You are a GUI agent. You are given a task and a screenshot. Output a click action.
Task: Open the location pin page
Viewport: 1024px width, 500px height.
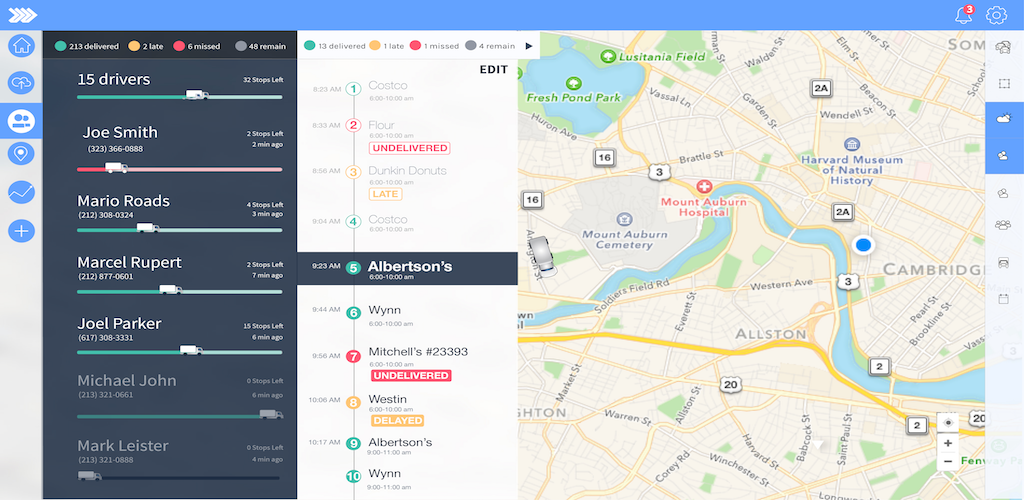click(22, 154)
